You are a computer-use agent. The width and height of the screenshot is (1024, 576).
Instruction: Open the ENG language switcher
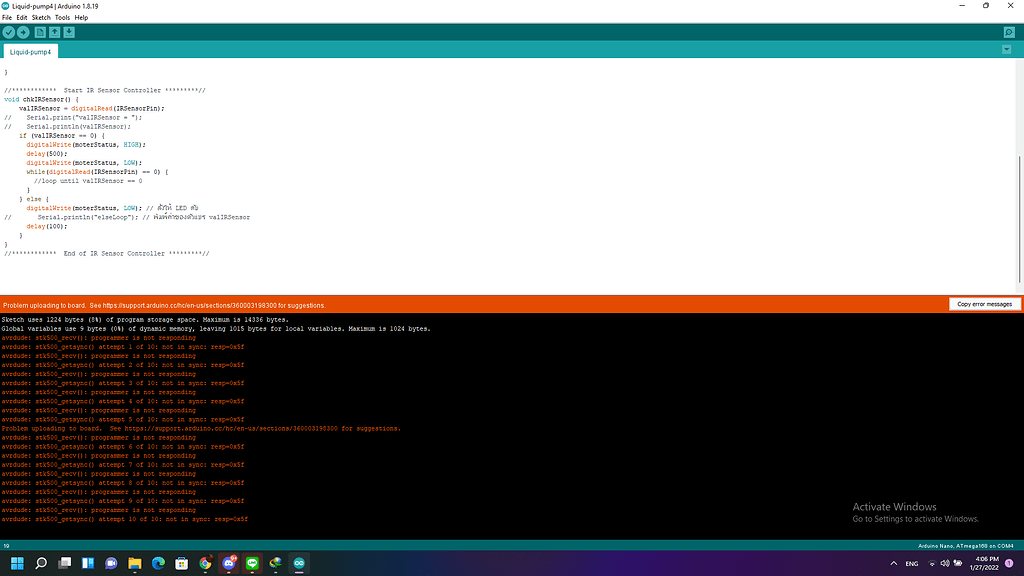tap(913, 563)
